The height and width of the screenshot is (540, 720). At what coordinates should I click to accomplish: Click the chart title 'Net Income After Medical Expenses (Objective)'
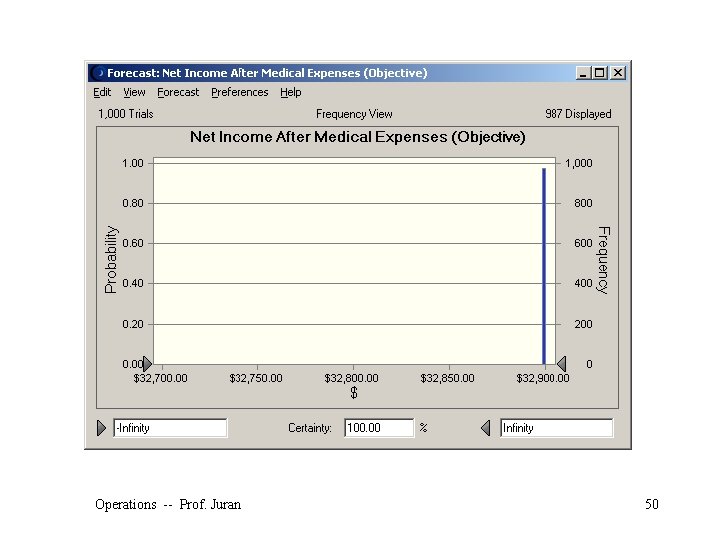pyautogui.click(x=358, y=137)
